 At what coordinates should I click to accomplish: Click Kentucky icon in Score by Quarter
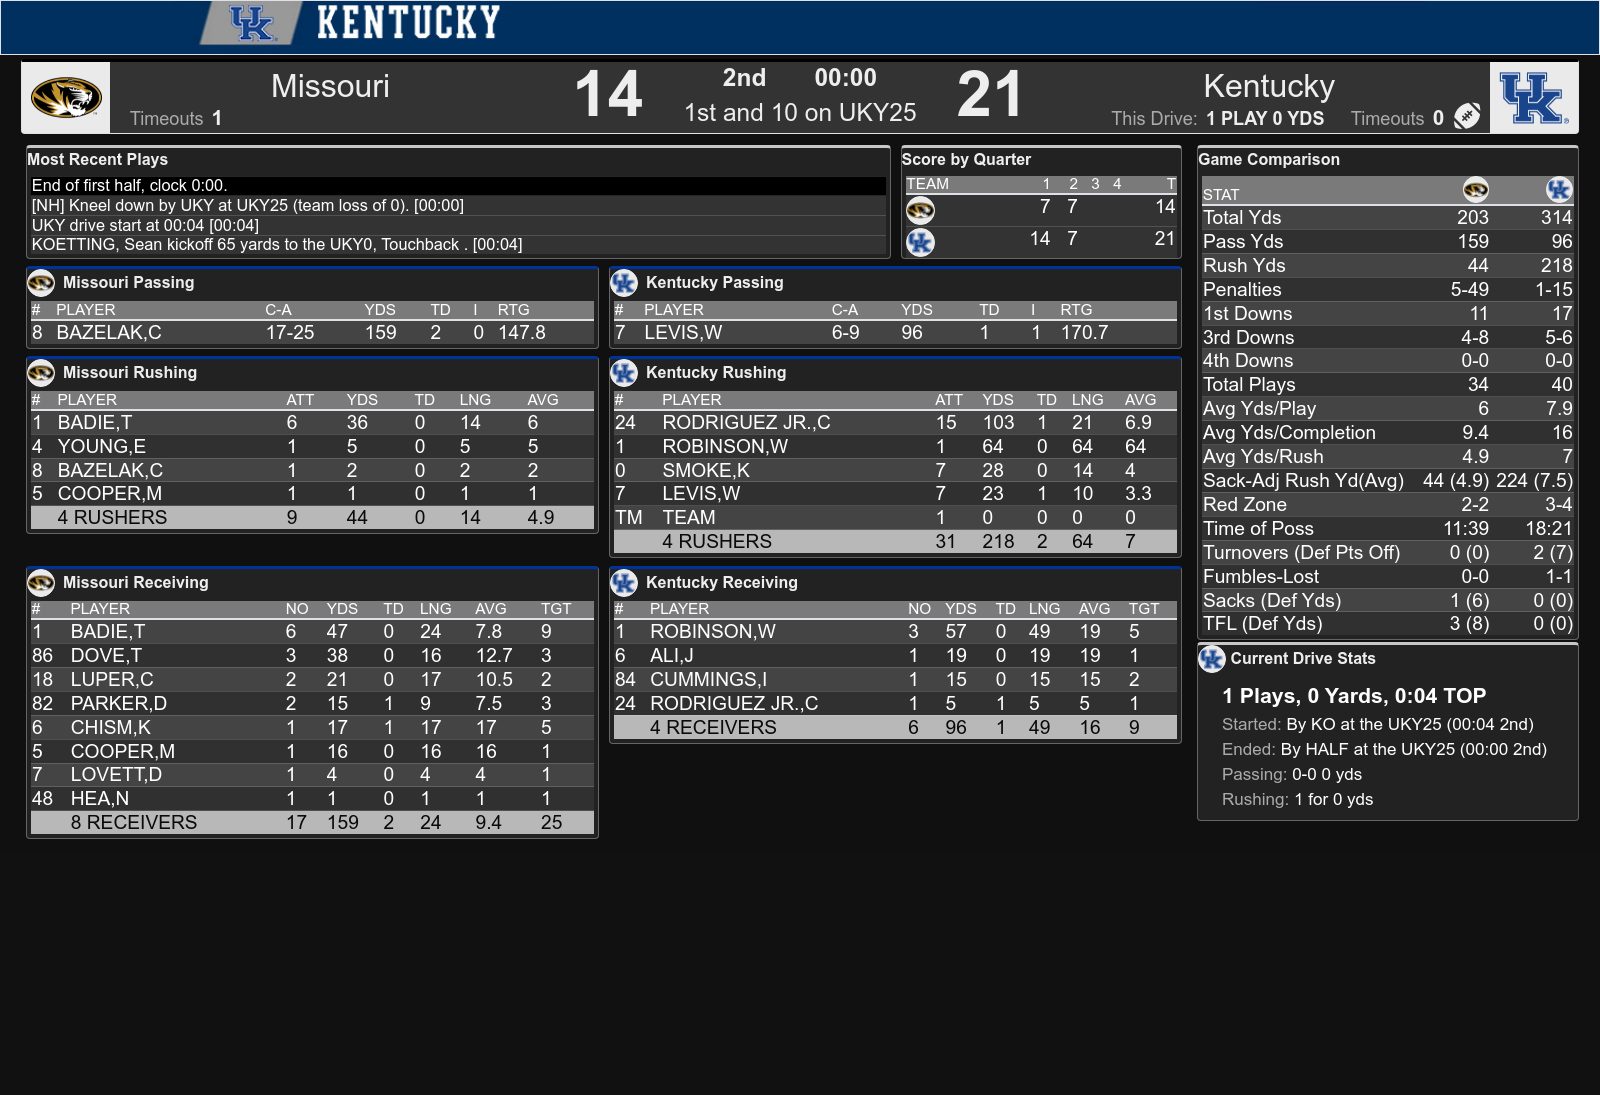point(920,242)
